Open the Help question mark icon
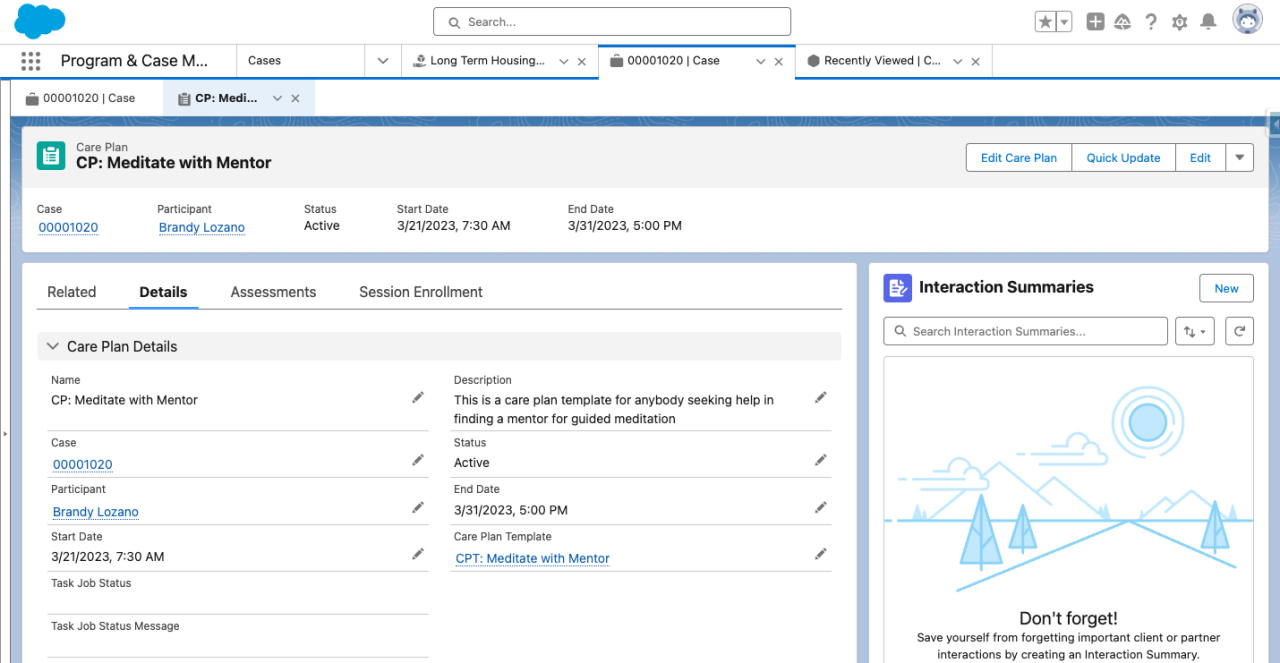Screen dimensions: 1280x663 [1151, 22]
